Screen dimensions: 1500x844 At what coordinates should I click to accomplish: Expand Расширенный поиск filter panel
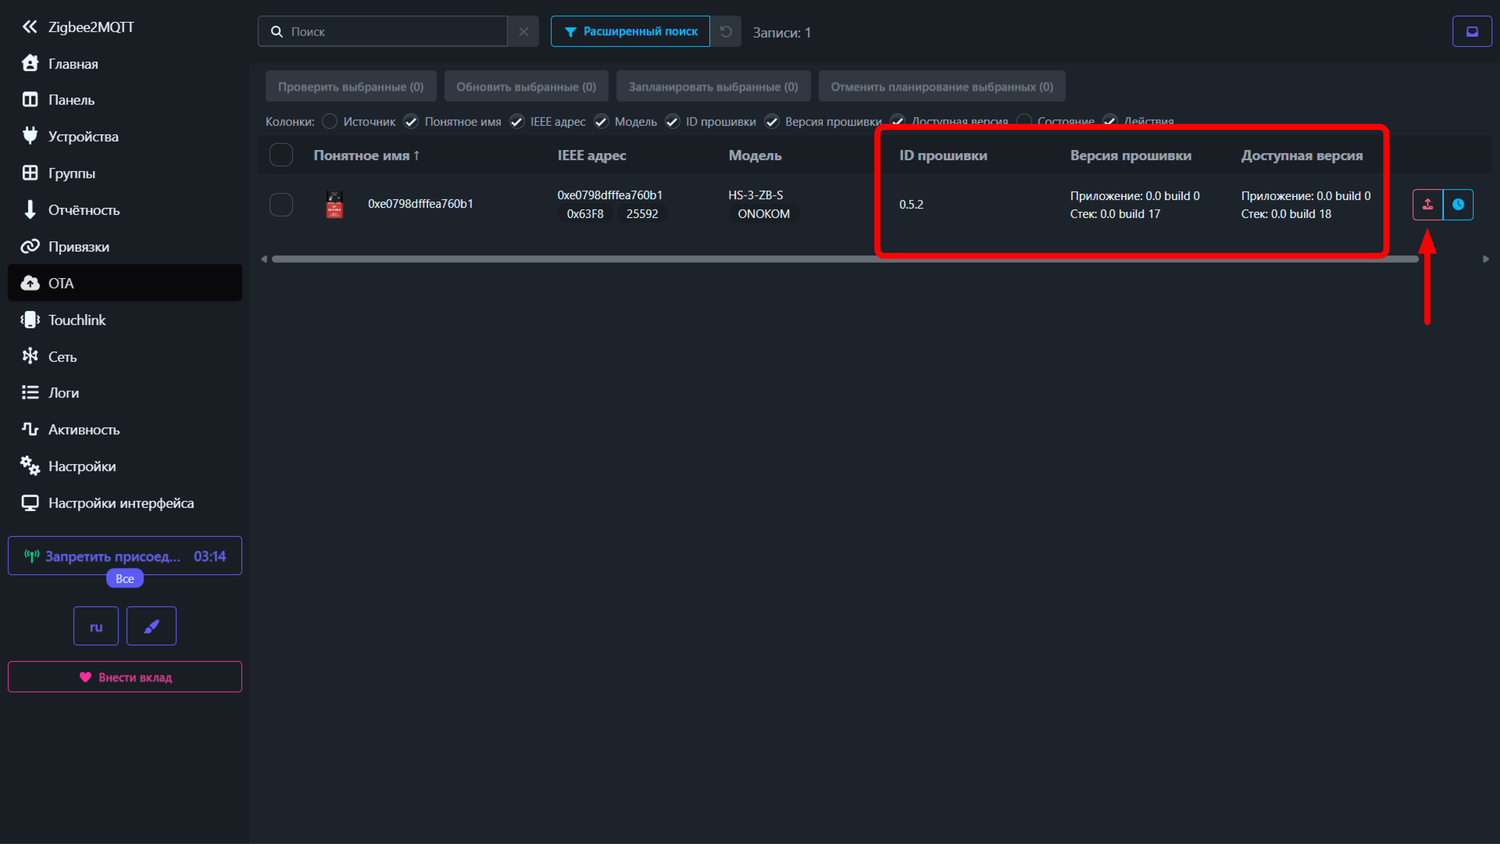click(x=630, y=32)
